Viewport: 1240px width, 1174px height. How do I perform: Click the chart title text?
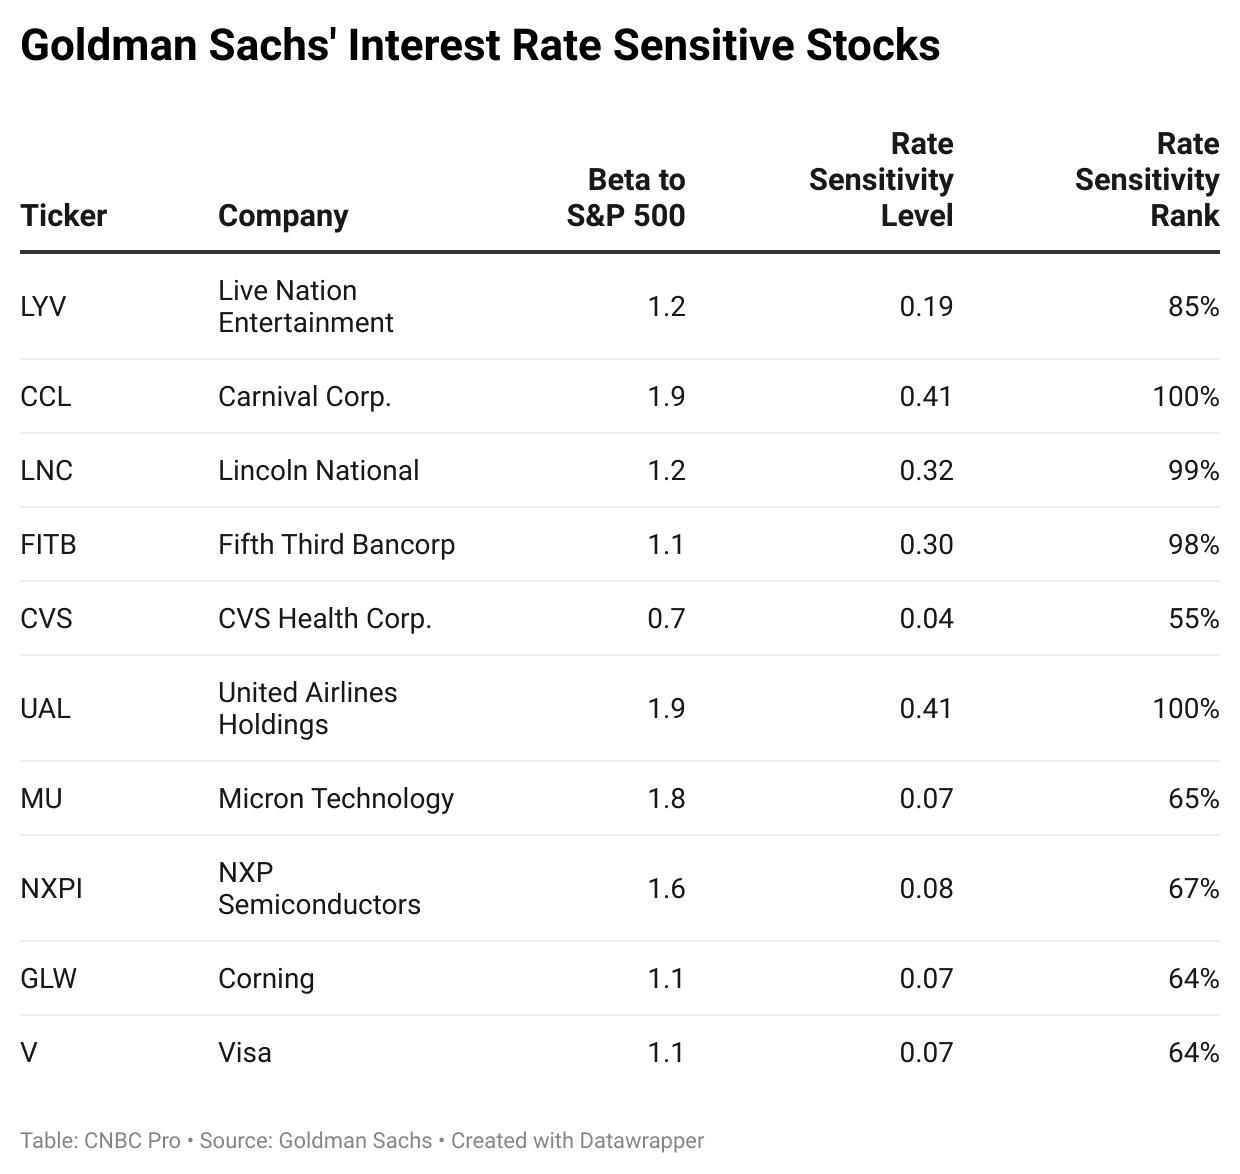click(x=480, y=46)
